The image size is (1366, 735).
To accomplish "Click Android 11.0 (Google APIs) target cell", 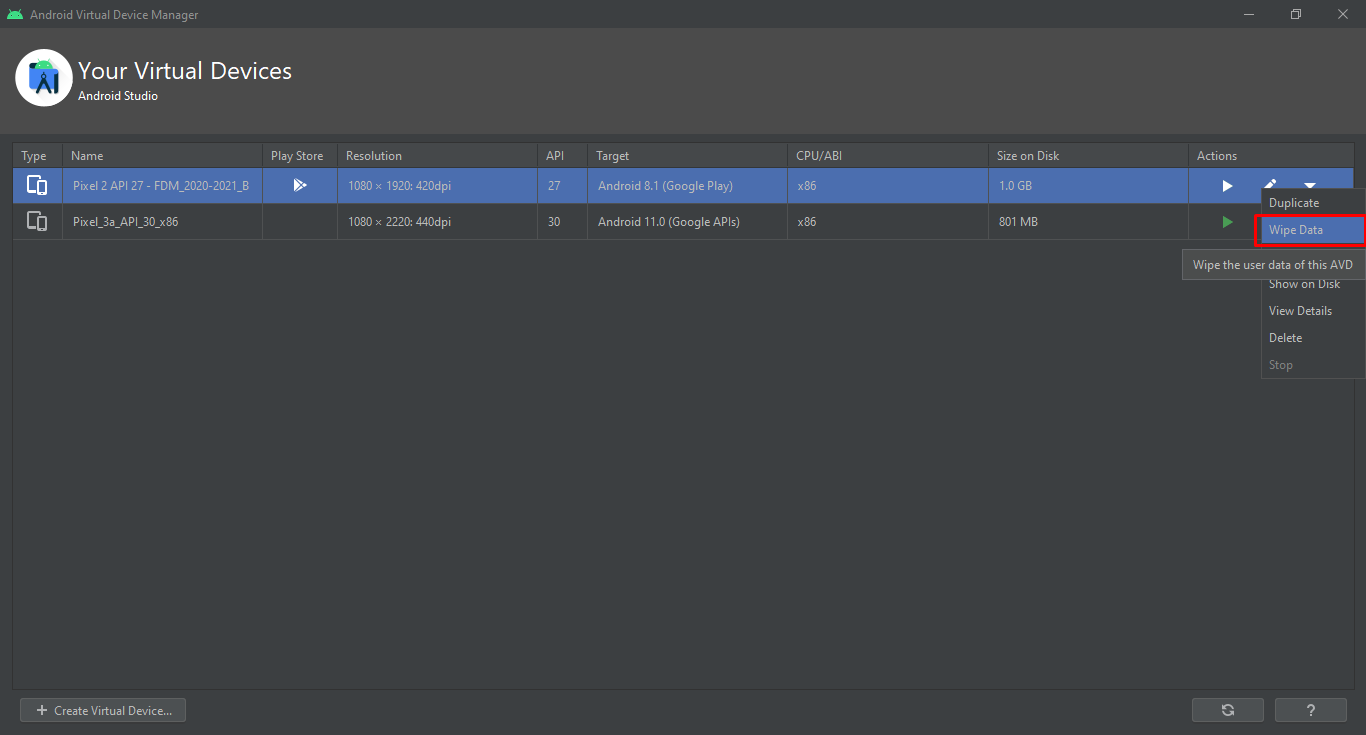I will click(688, 222).
